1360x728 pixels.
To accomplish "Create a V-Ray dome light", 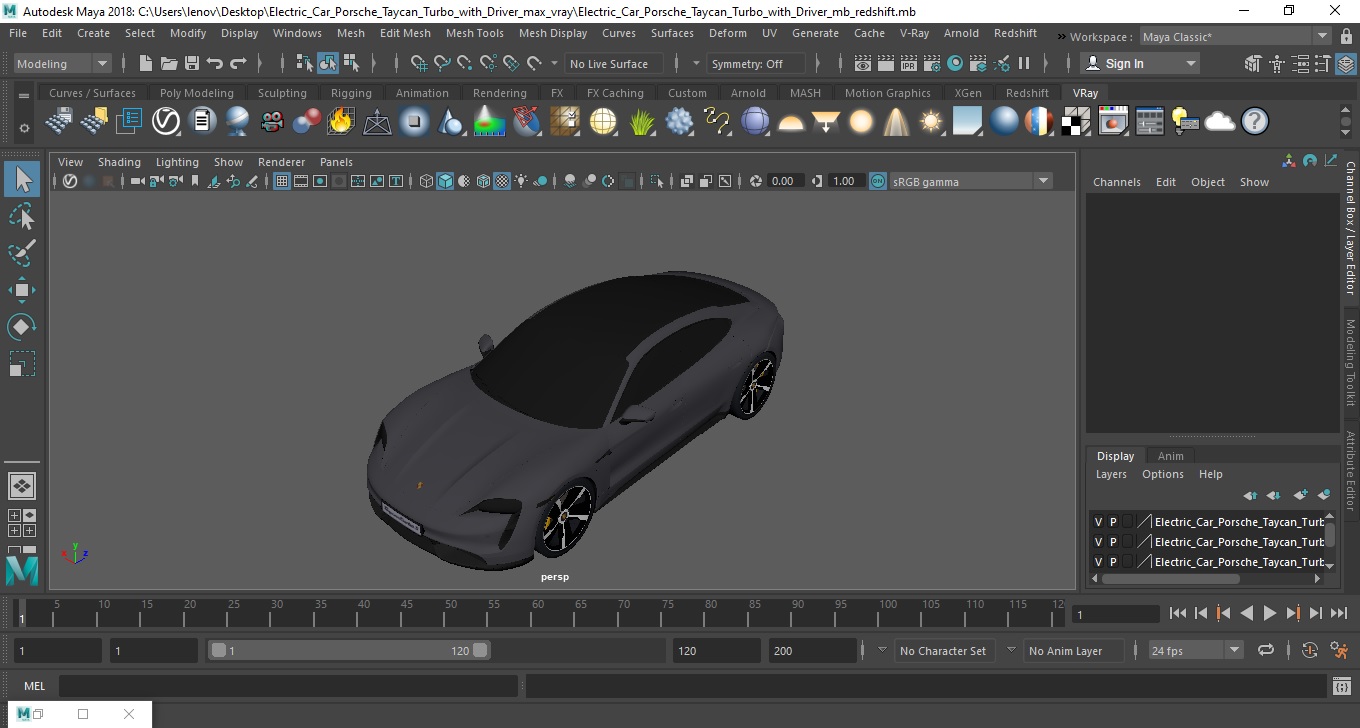I will [x=791, y=122].
